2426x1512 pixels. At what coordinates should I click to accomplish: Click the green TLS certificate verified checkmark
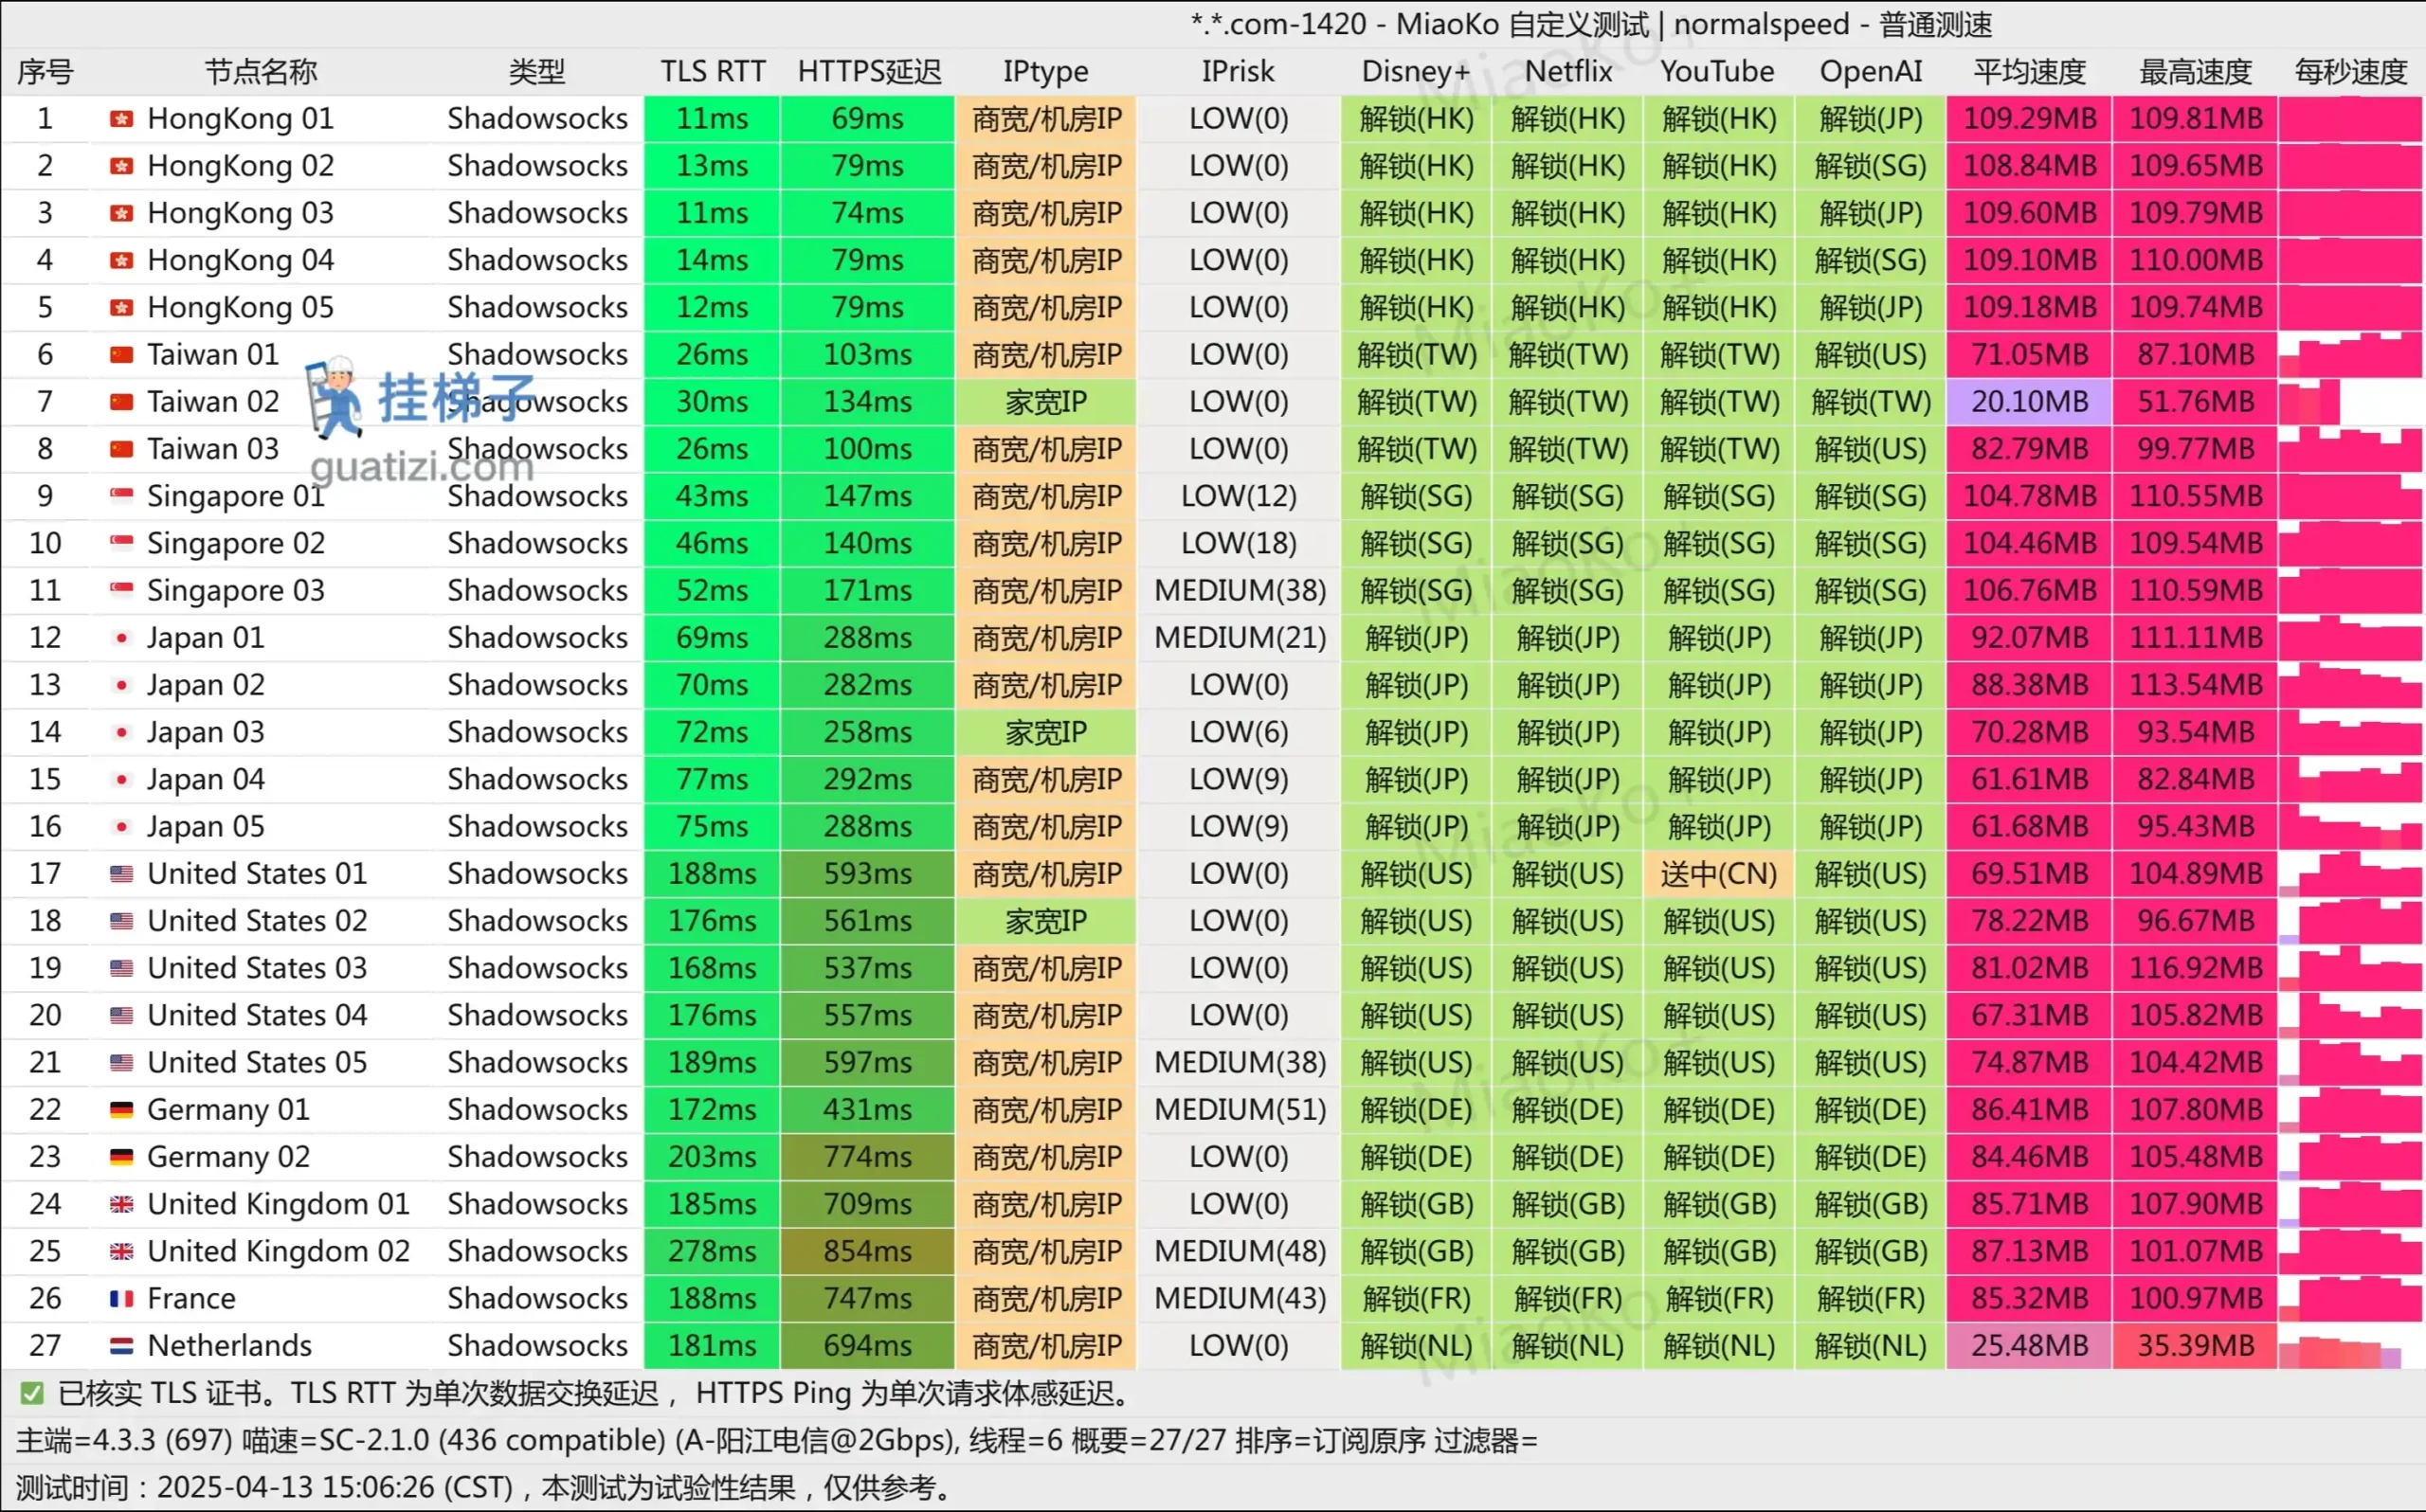(x=32, y=1393)
